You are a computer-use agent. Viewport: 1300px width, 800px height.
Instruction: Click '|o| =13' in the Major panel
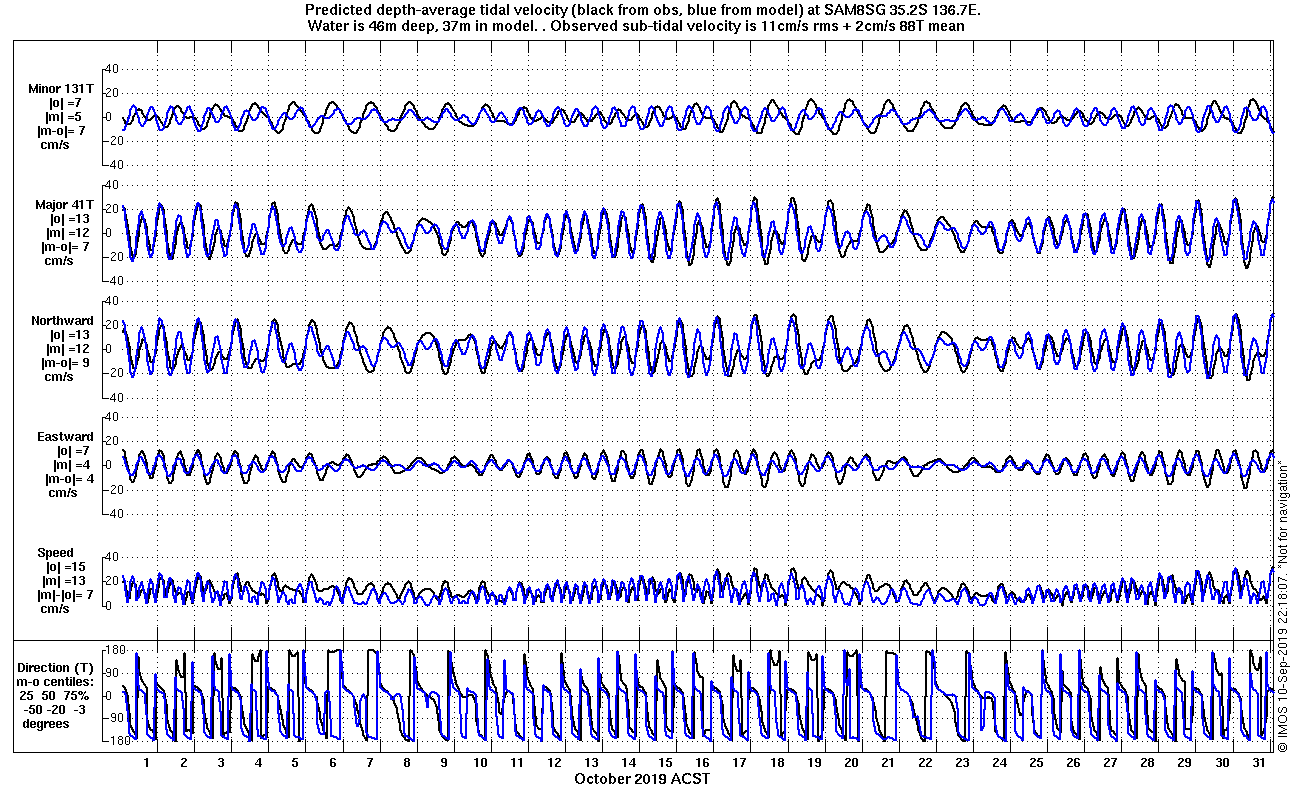(69, 219)
